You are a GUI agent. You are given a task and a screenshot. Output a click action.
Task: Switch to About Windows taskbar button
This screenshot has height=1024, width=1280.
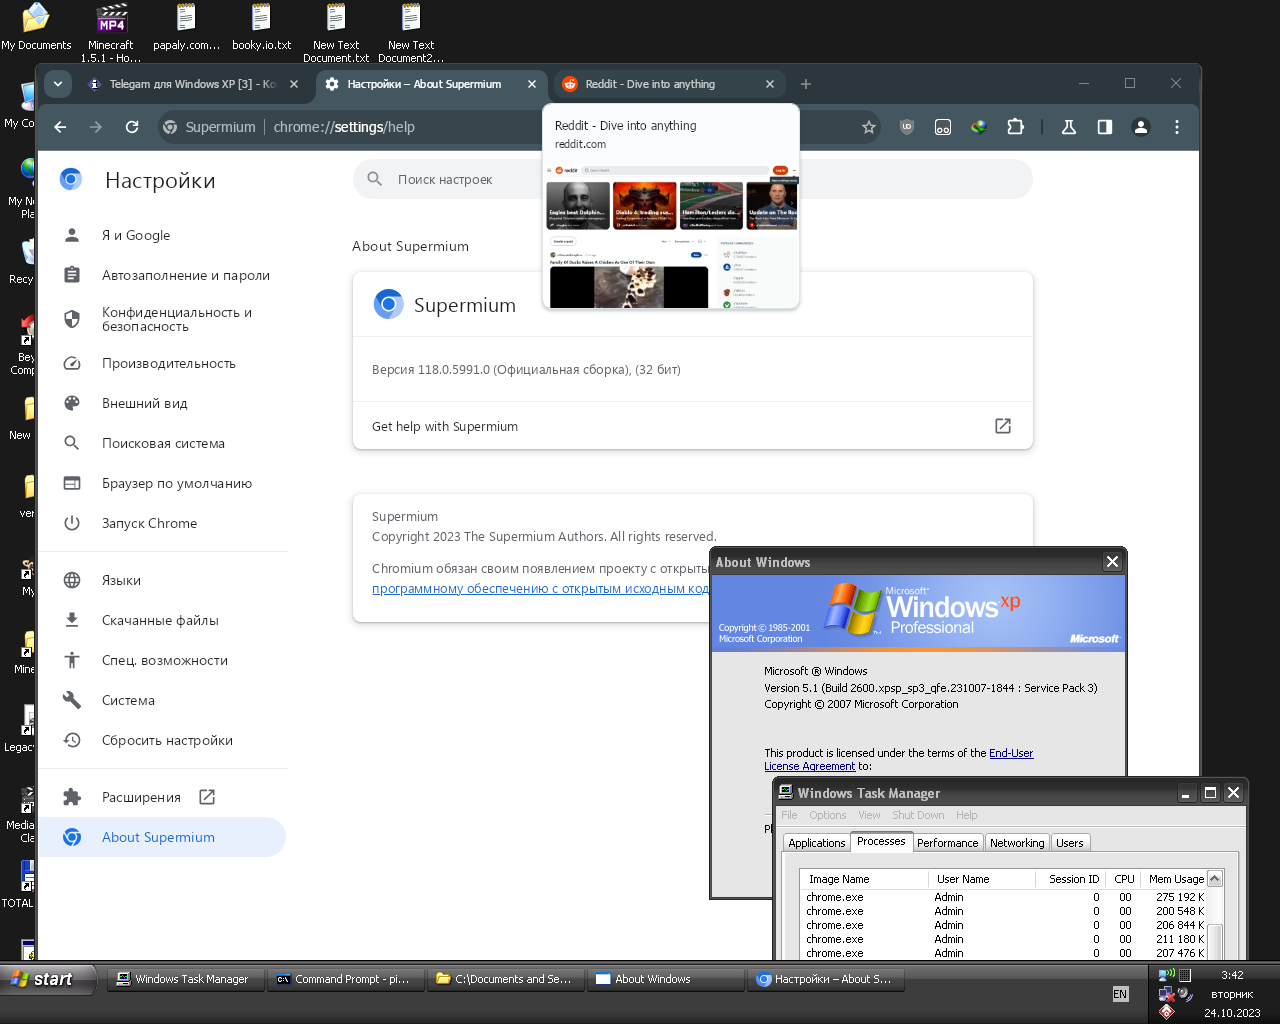[665, 979]
